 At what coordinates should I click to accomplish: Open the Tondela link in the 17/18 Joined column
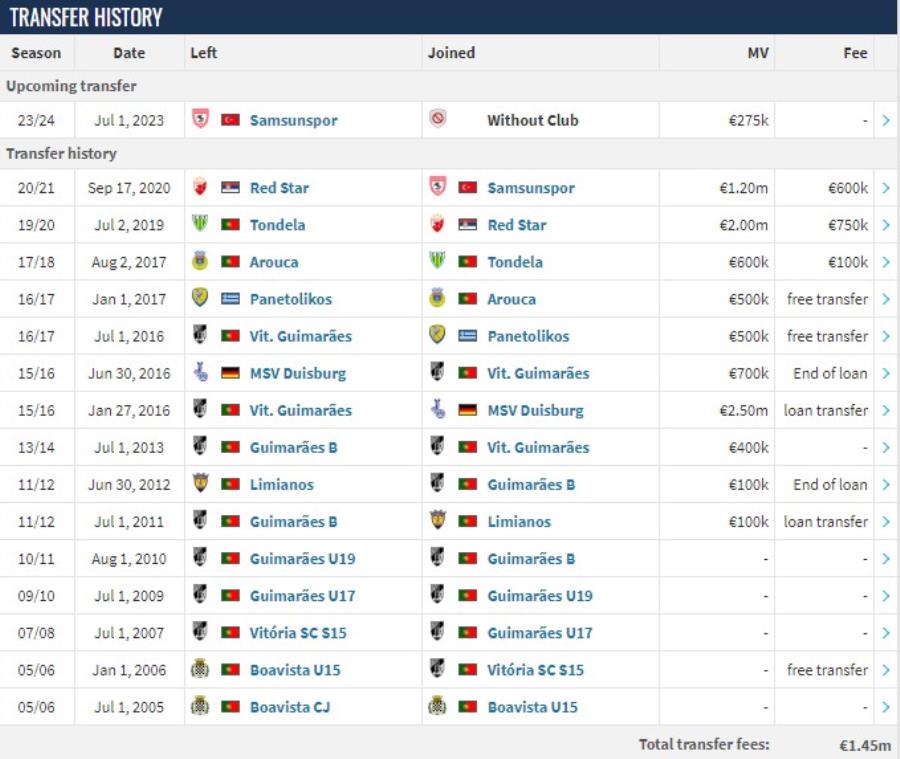515,262
